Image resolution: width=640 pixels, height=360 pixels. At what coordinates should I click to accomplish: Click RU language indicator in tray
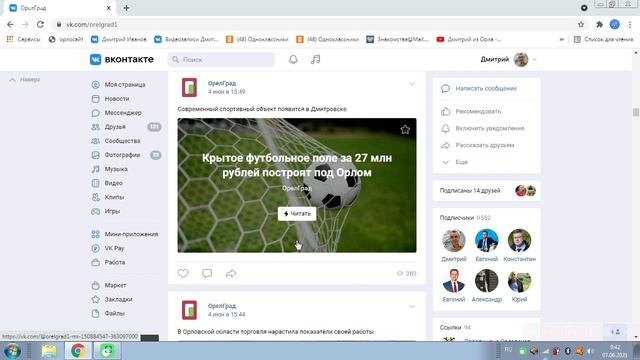pos(508,350)
